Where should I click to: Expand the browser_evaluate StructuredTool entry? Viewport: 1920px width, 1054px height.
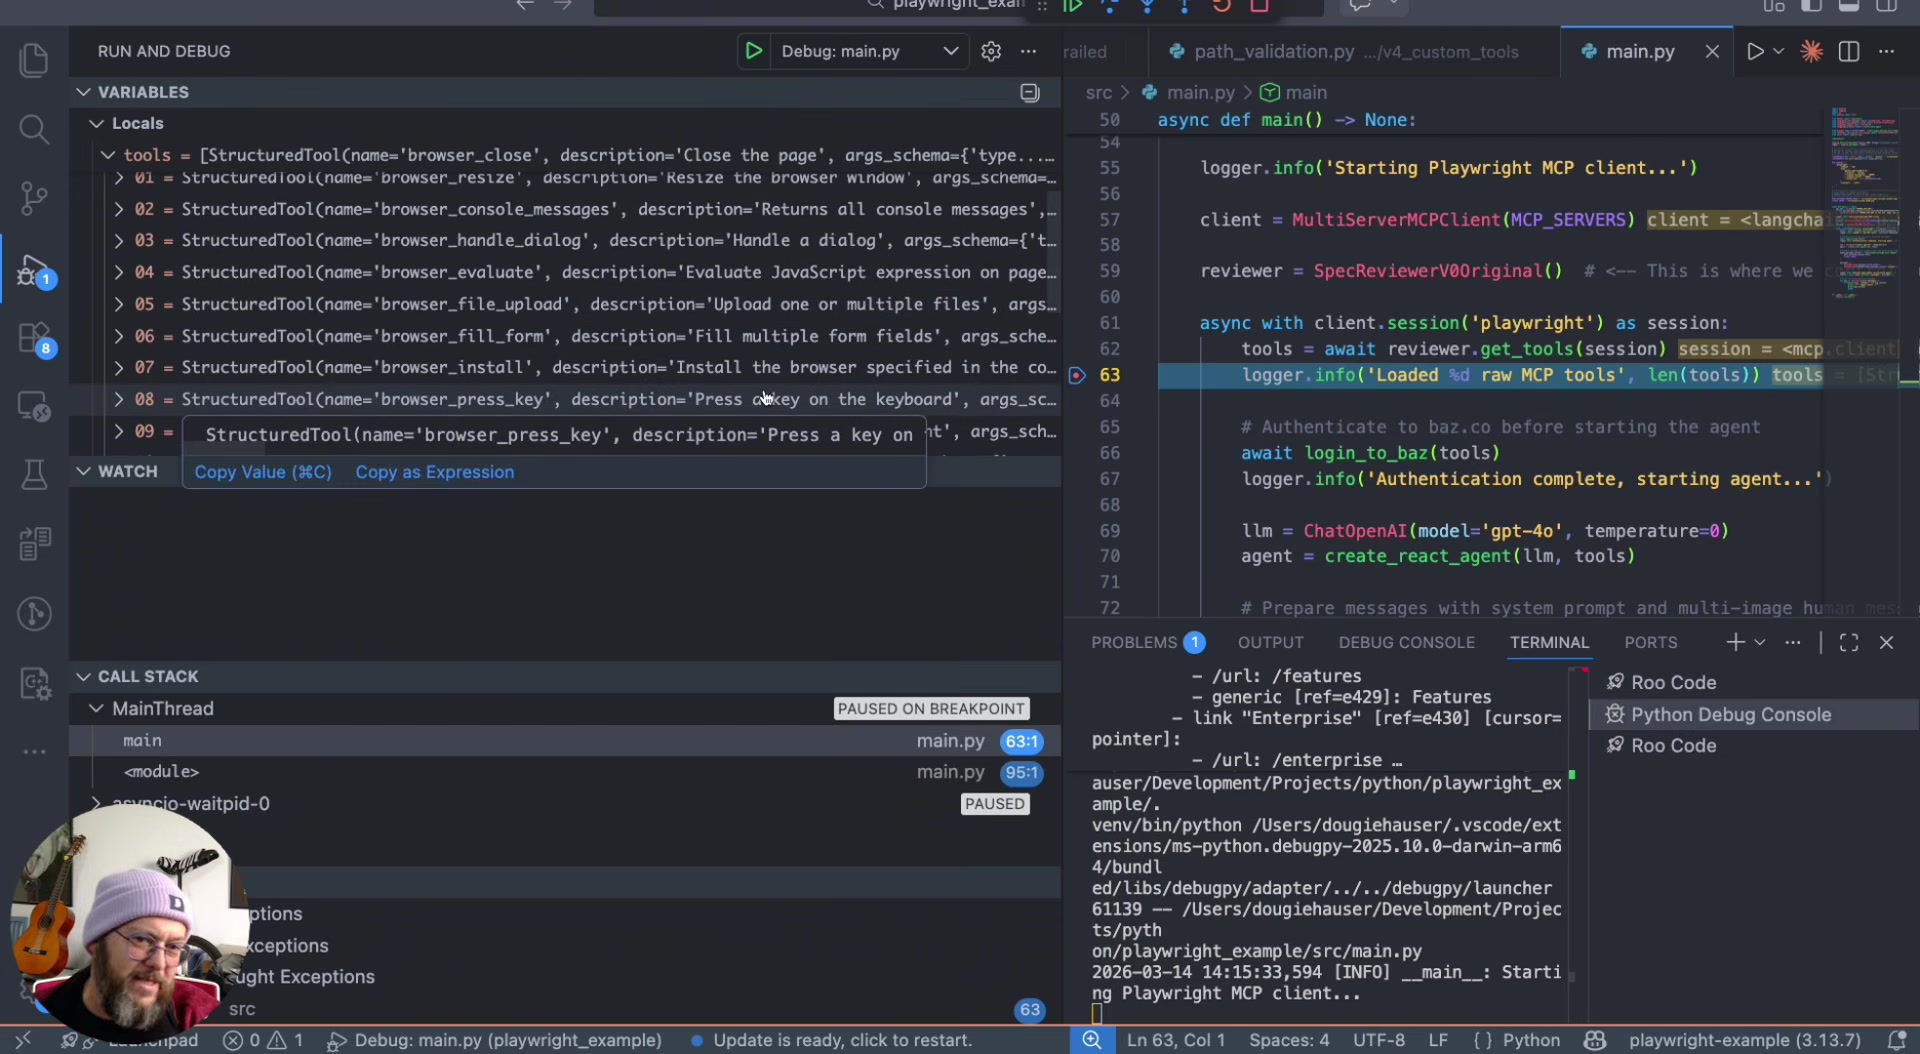tap(117, 272)
